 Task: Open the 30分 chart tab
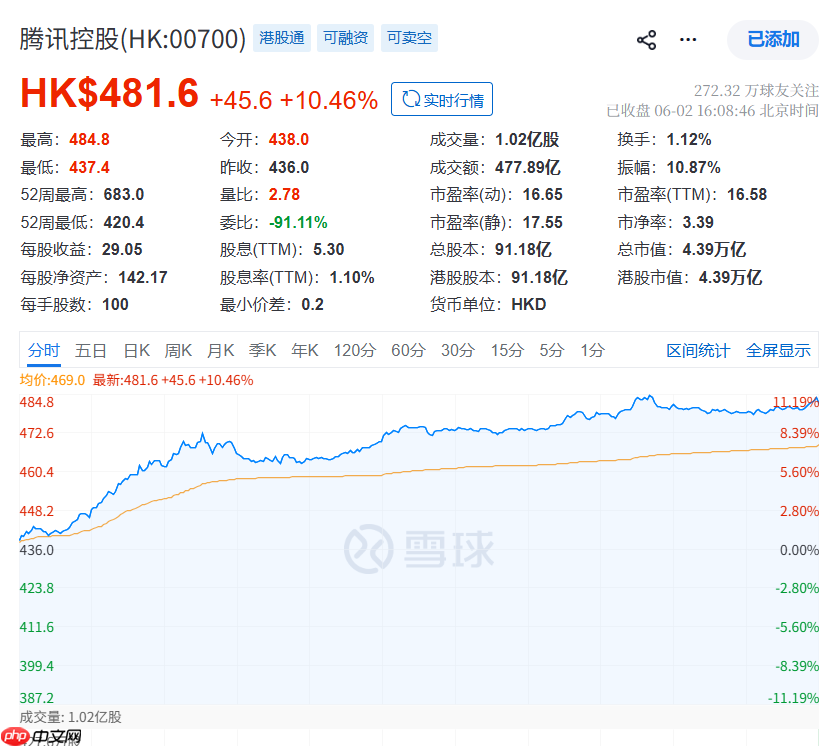pos(458,350)
